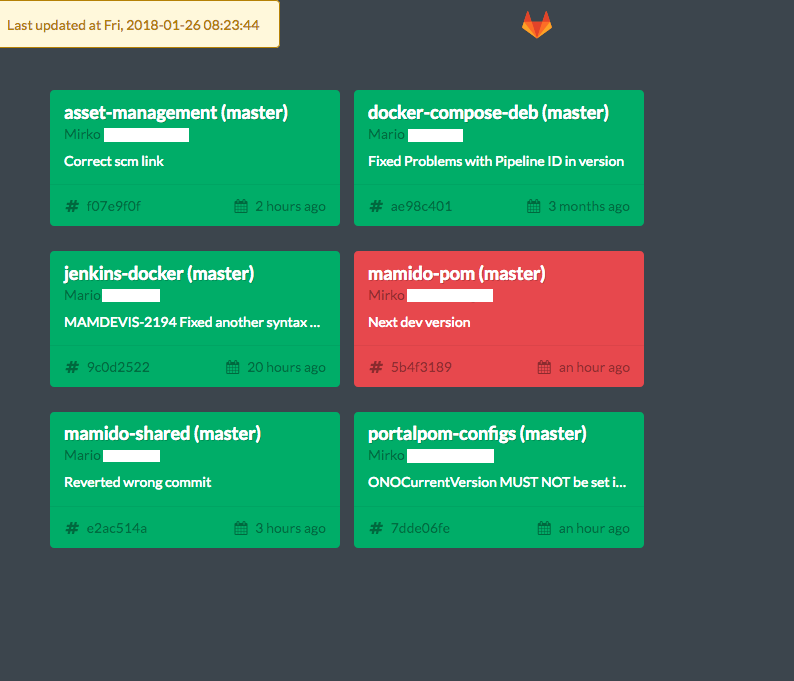Select message ONOCurrentVersion MUST NOT be set

(497, 482)
